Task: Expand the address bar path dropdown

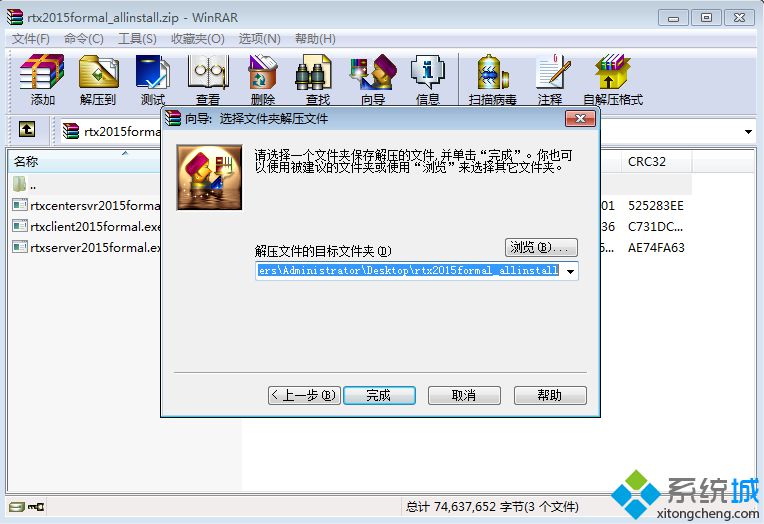Action: [748, 131]
